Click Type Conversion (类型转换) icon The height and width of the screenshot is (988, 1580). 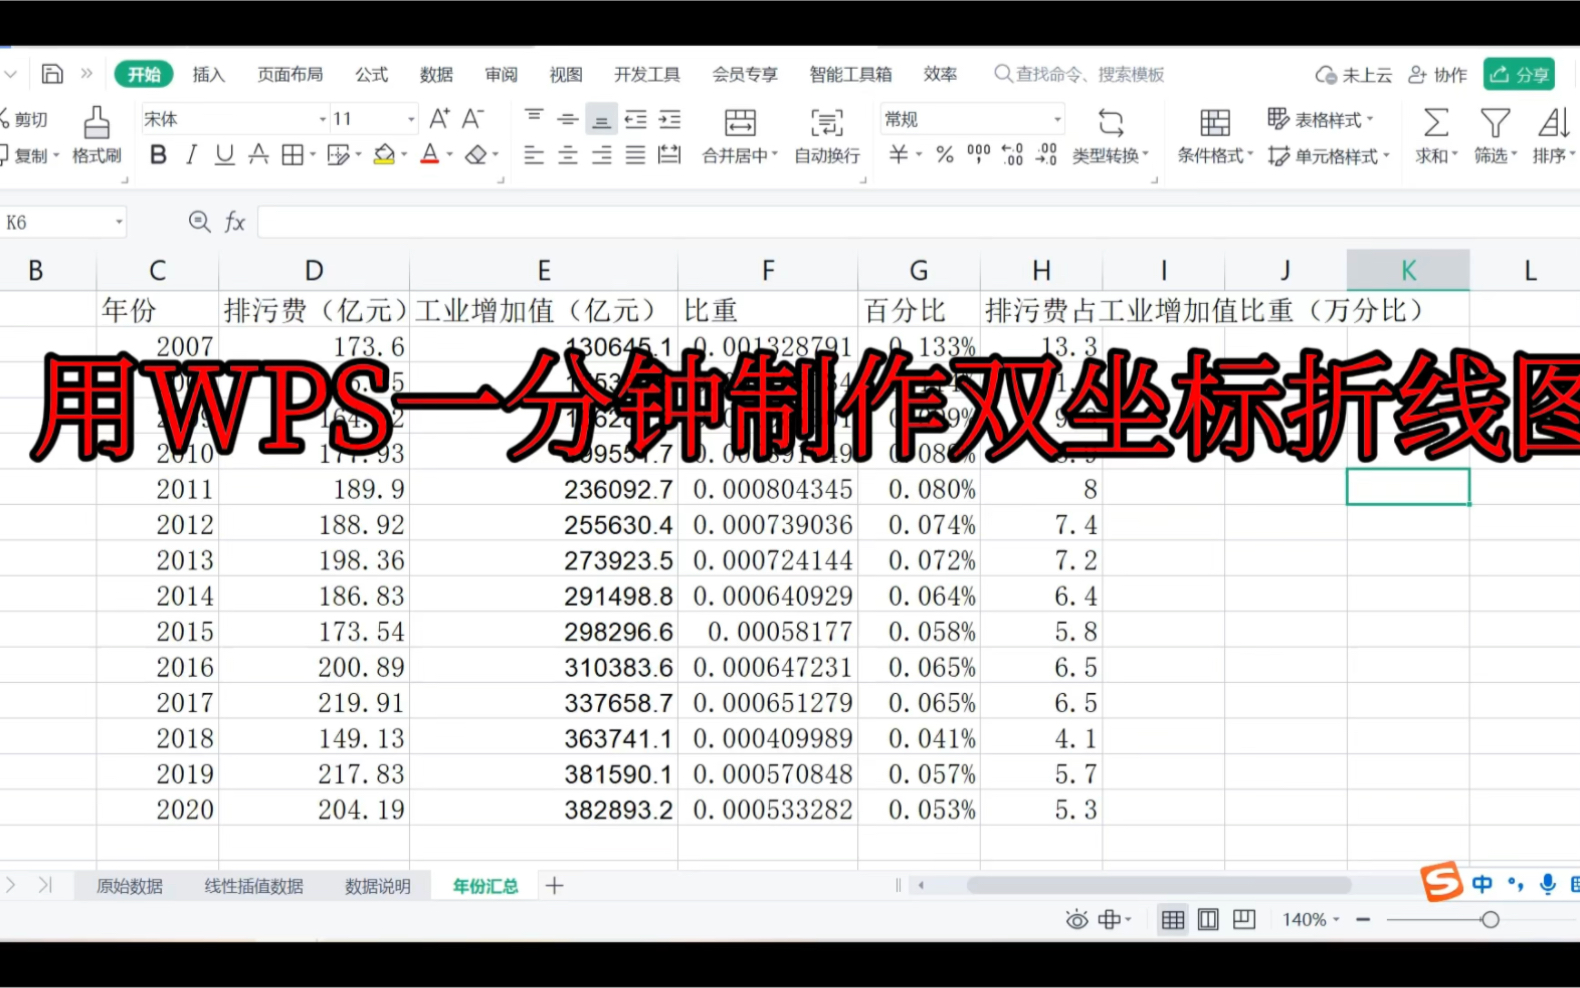tap(1111, 123)
